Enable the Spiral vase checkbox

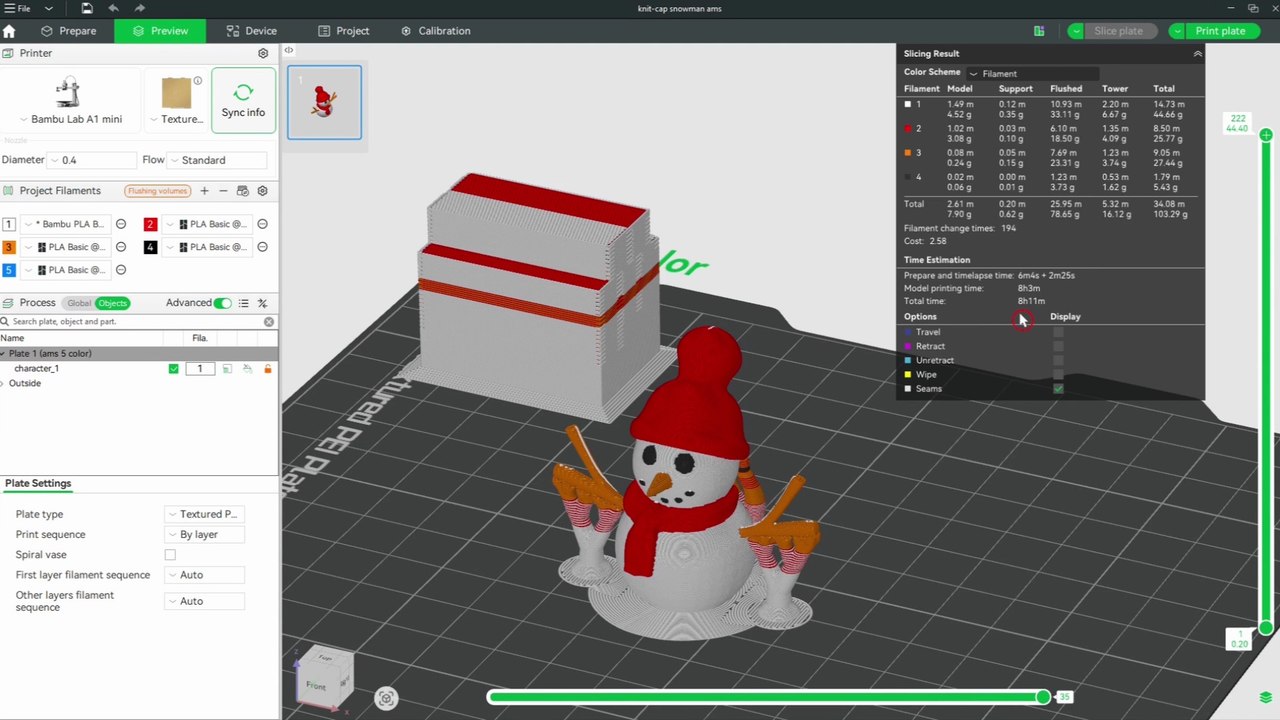170,555
